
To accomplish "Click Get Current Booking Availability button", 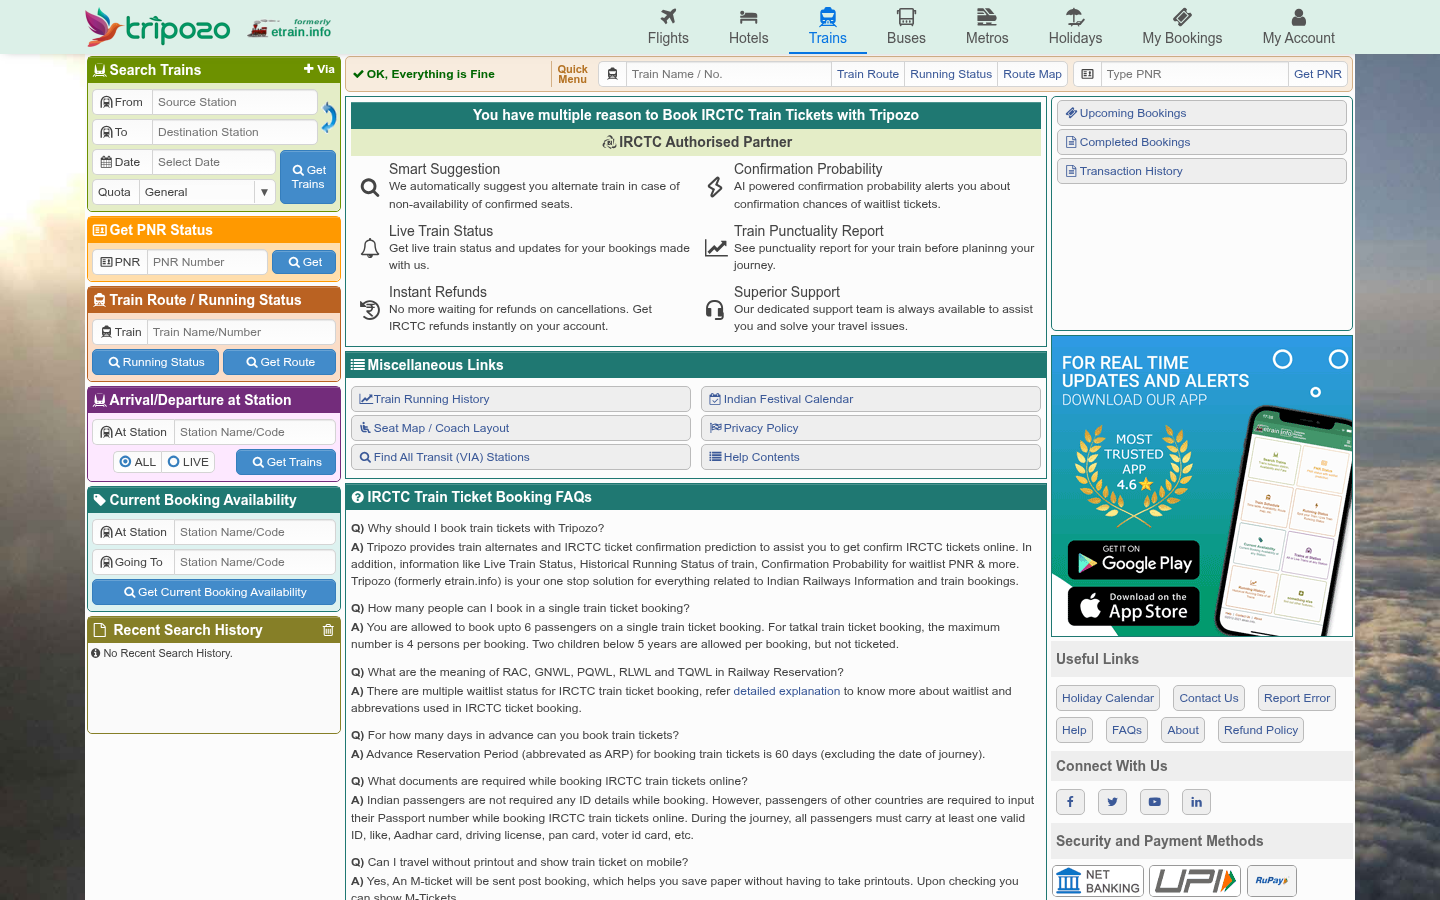I will click(214, 592).
